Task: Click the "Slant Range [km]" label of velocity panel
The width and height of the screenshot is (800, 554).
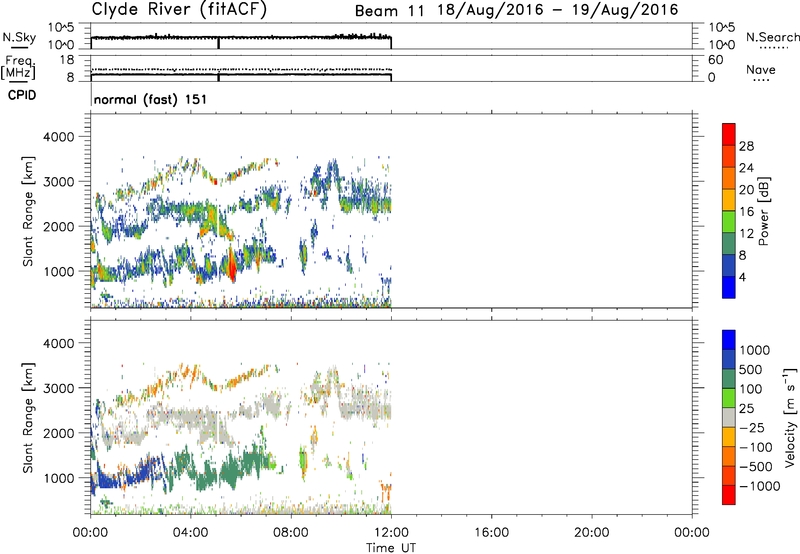Action: pyautogui.click(x=28, y=417)
